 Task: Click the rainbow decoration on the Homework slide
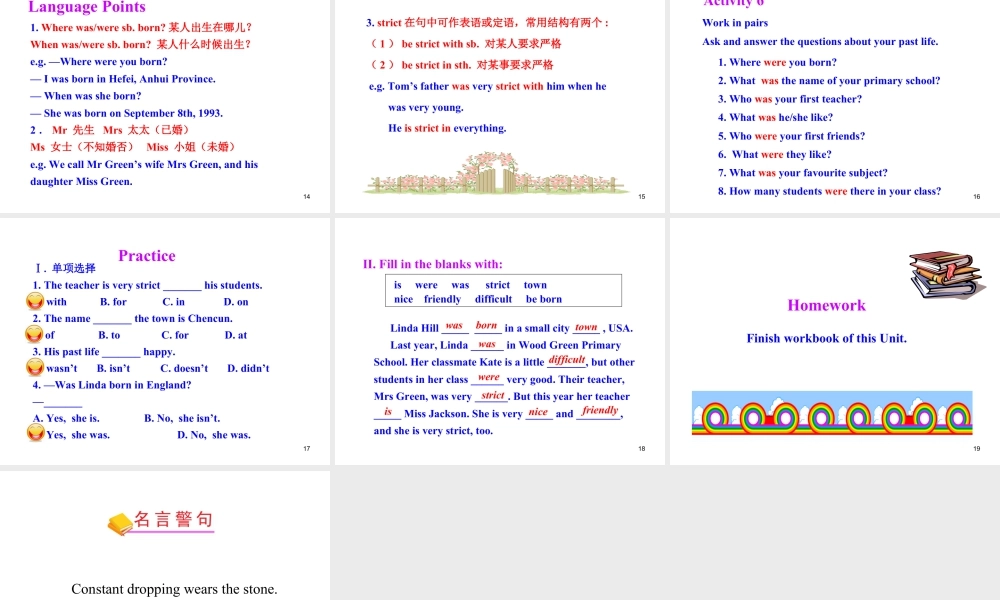pyautogui.click(x=830, y=414)
